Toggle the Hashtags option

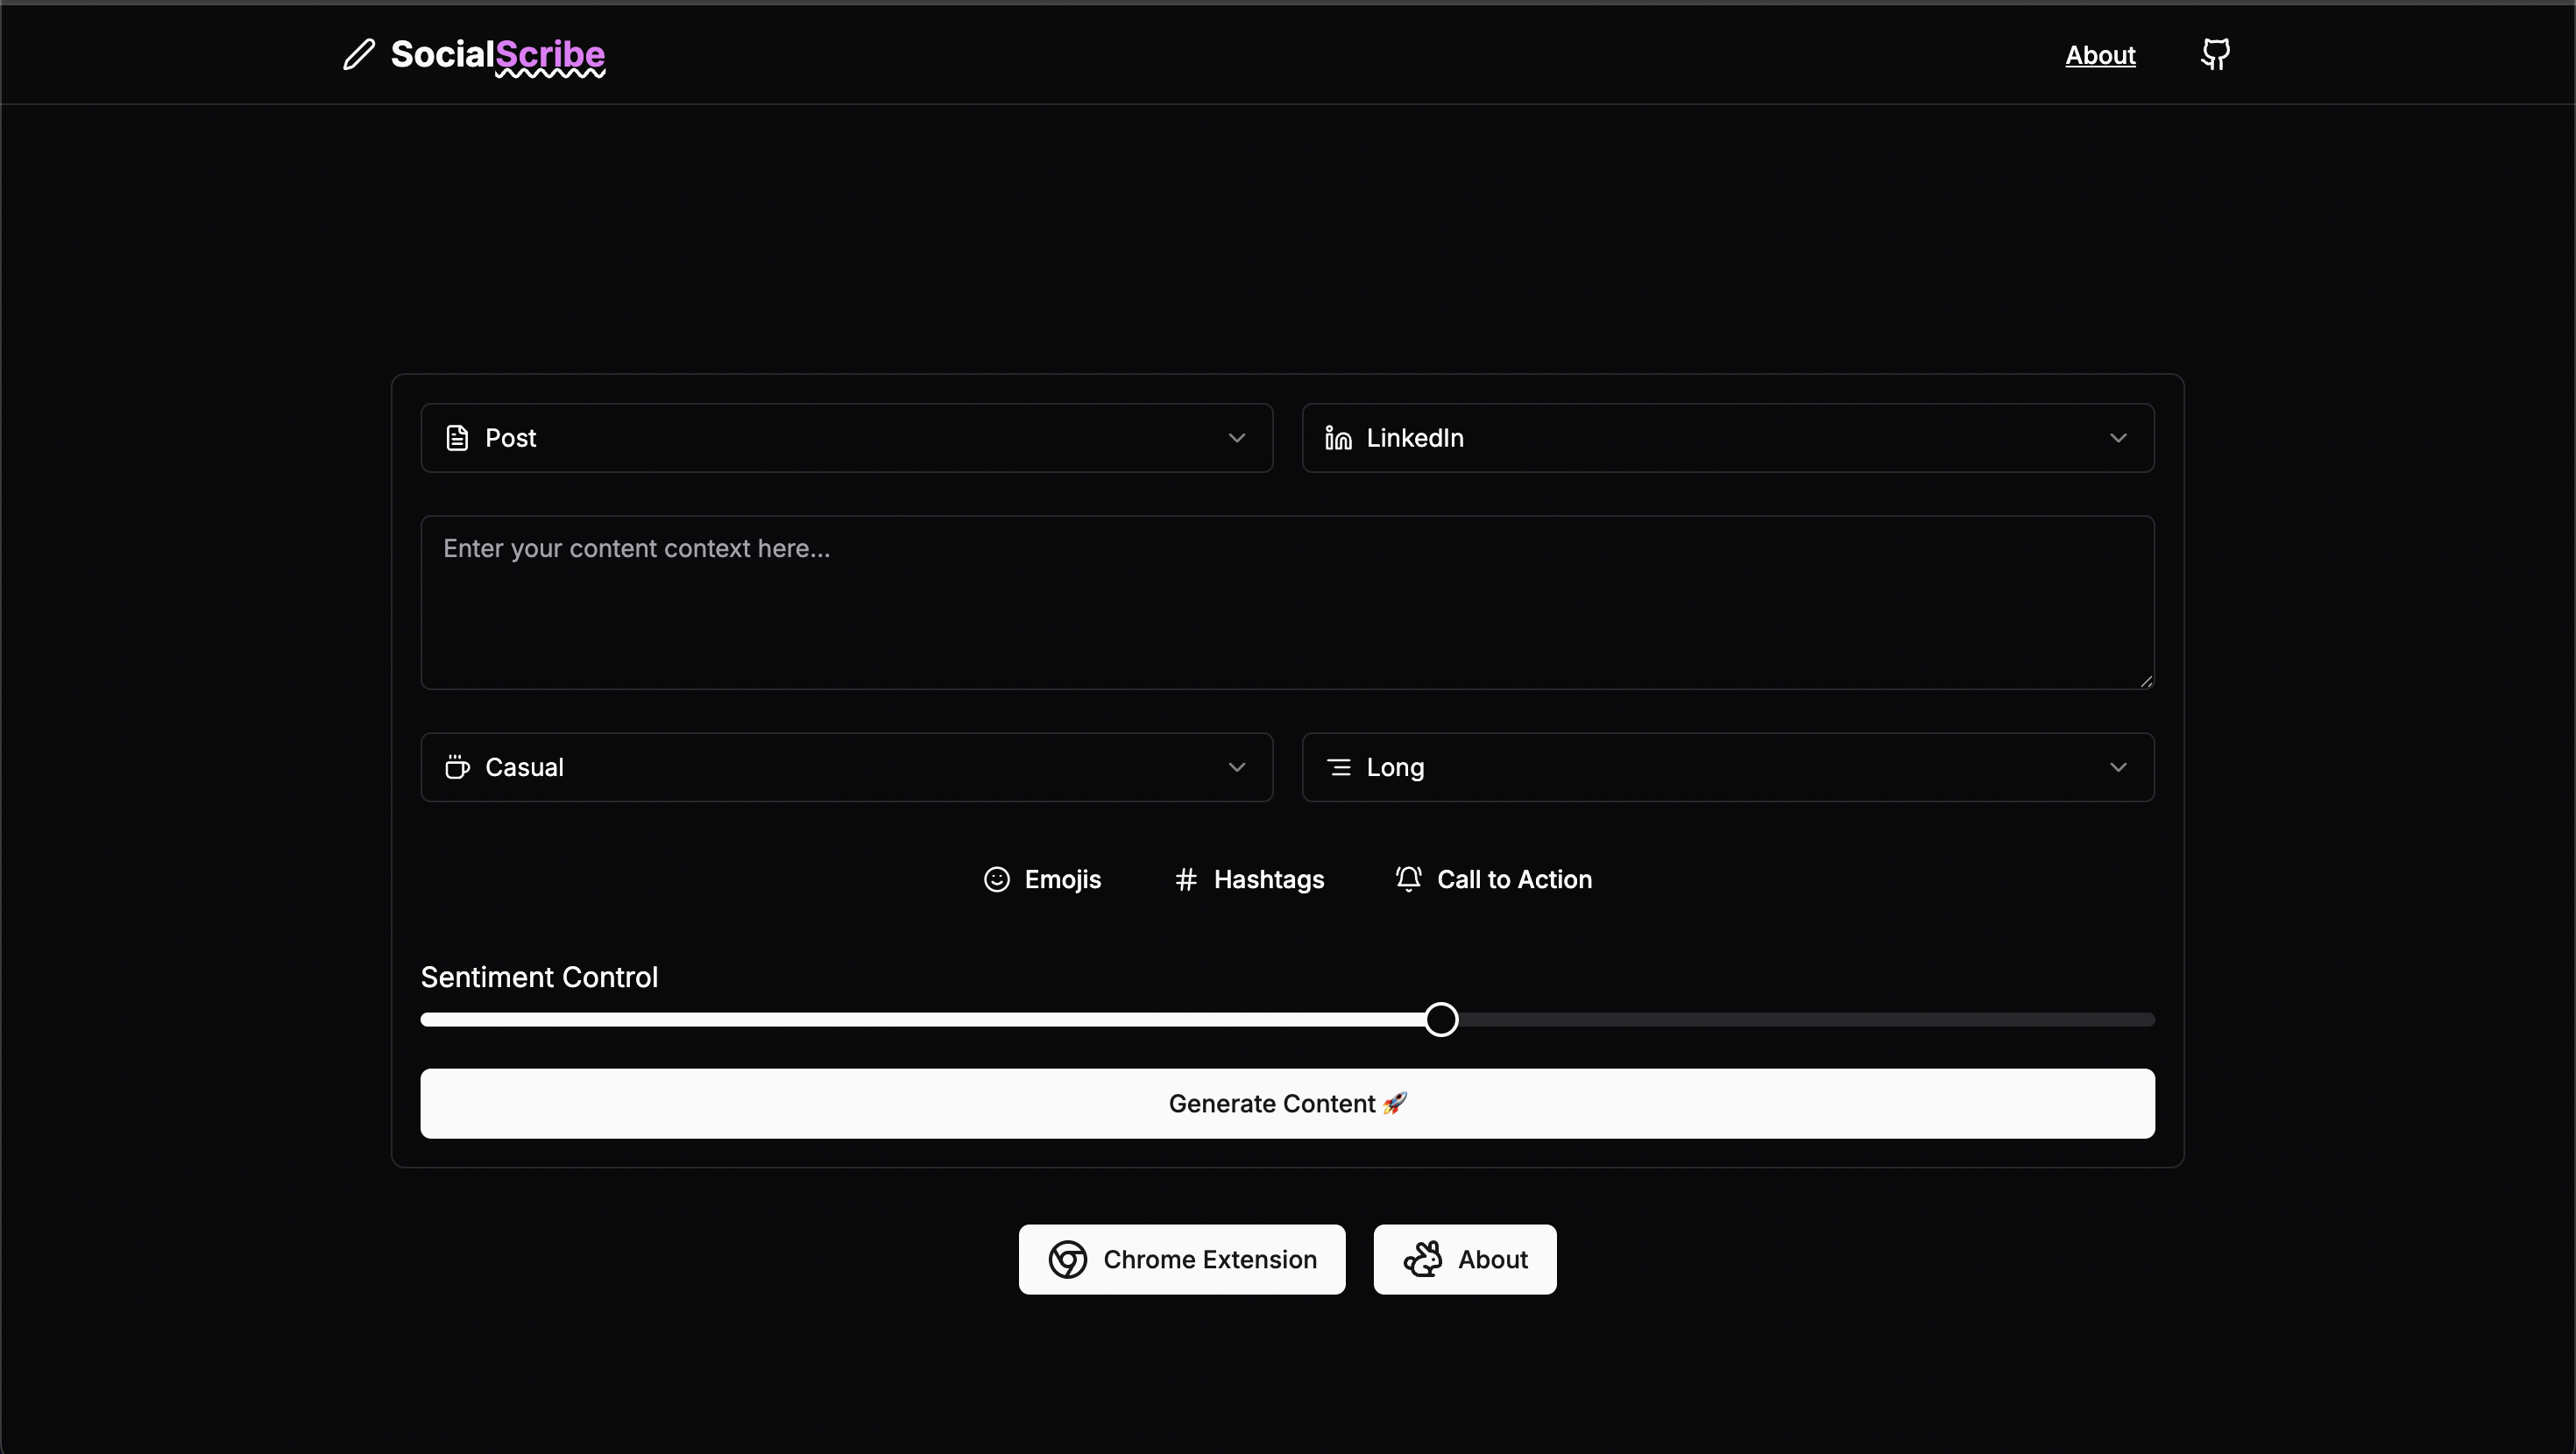1249,879
